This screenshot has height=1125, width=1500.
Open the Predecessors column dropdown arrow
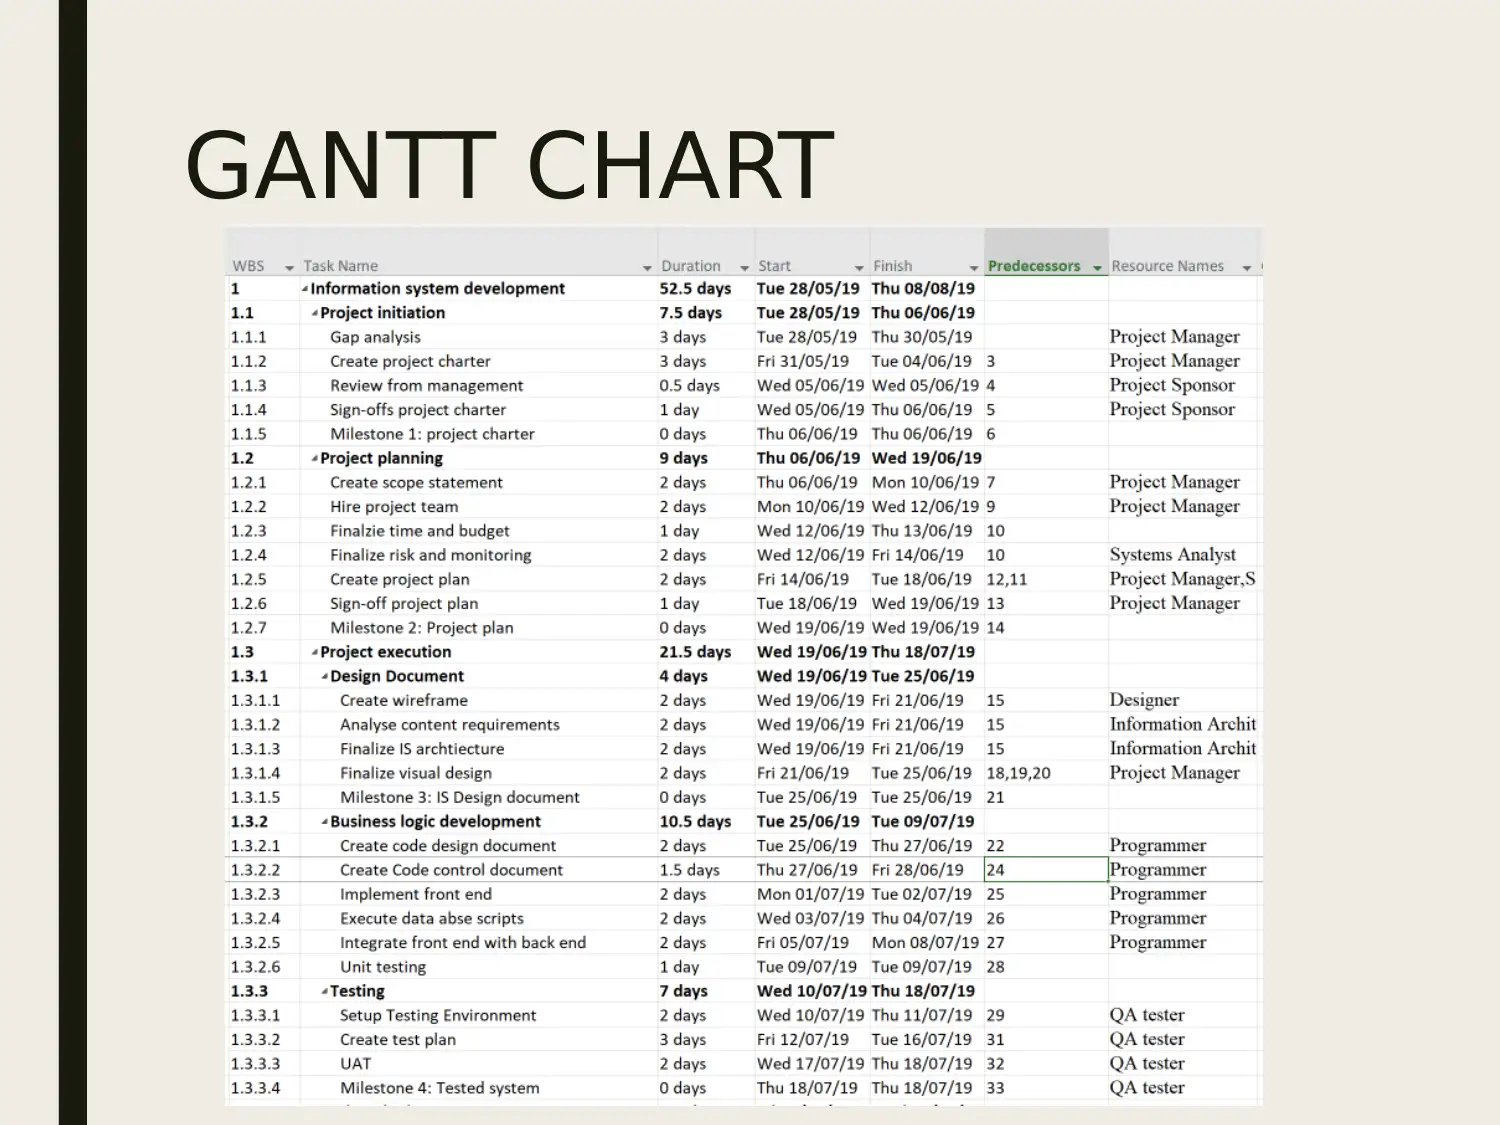[x=1097, y=267]
